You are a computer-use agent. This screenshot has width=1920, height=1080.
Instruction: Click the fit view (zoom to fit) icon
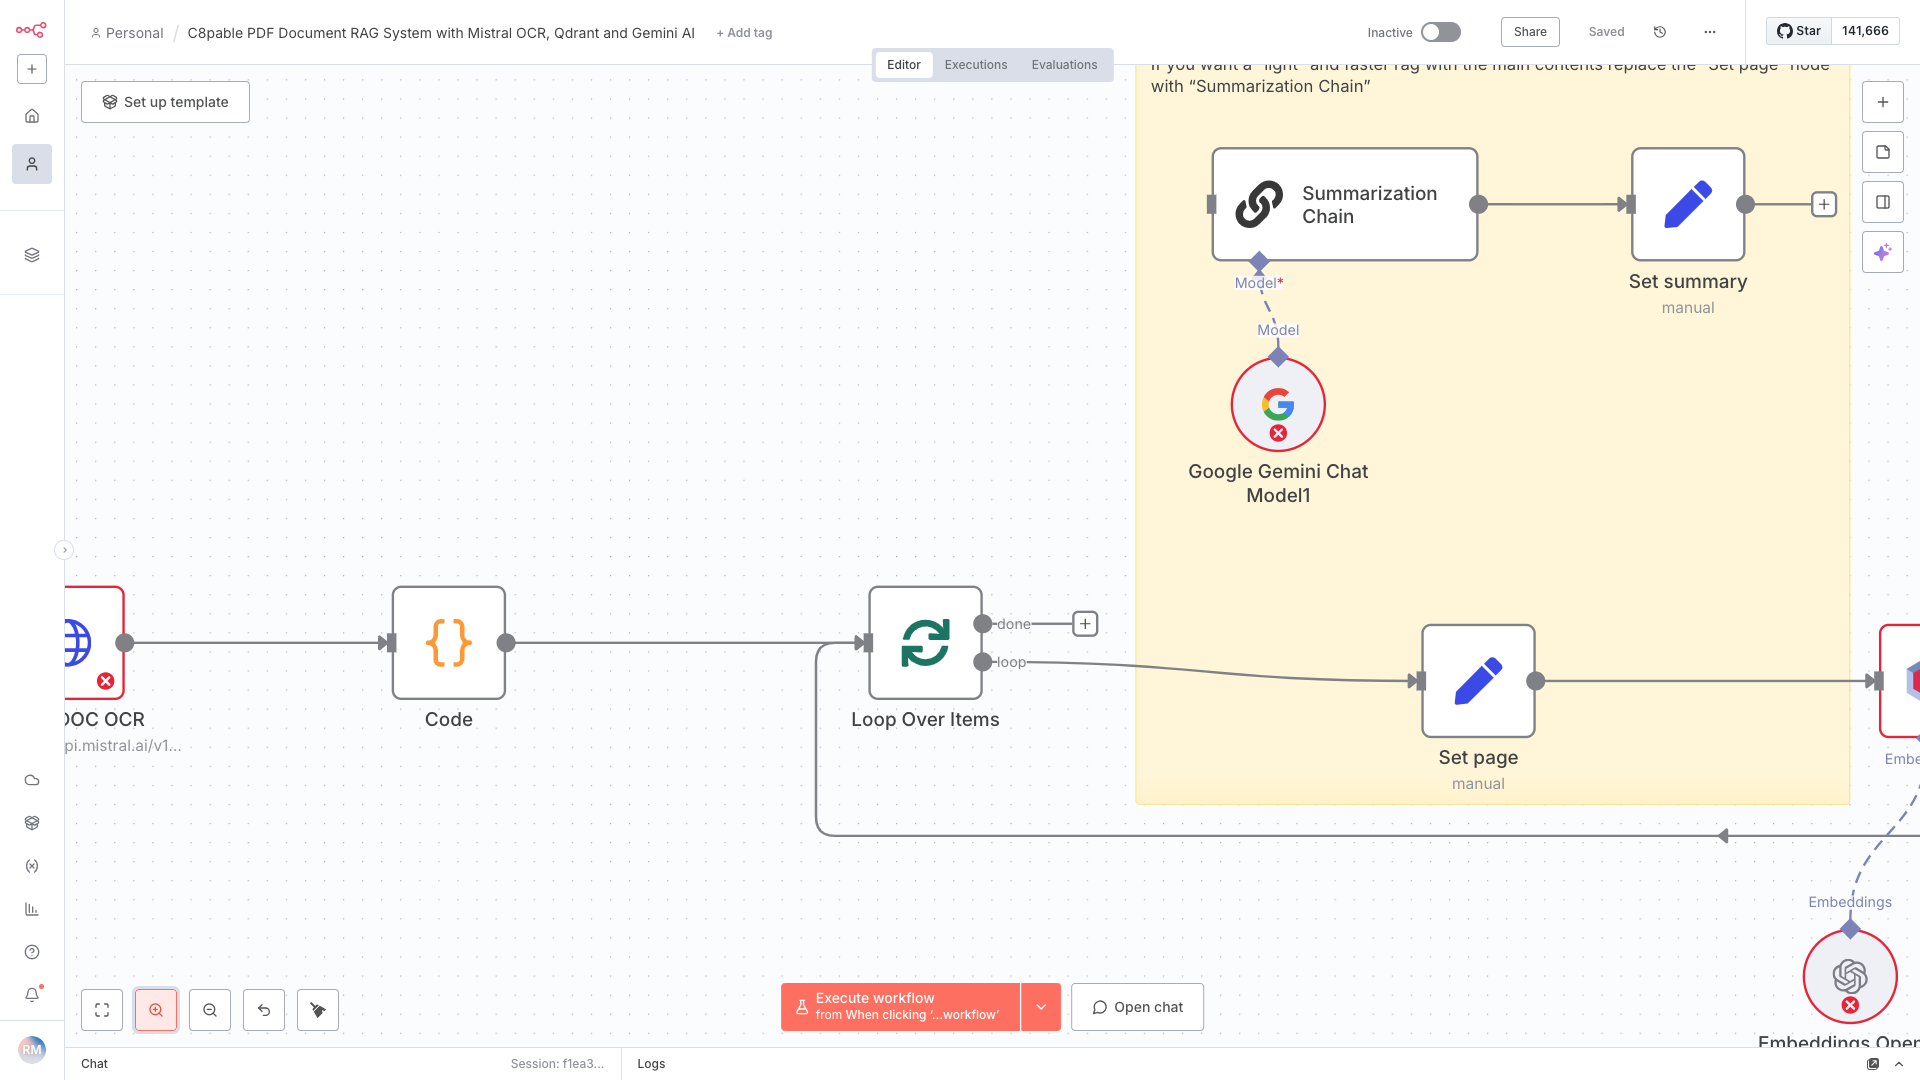coord(102,1010)
